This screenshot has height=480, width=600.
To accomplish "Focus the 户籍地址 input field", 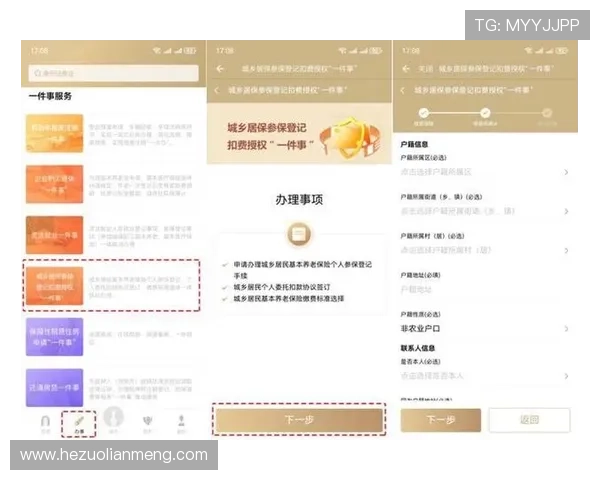I will [484, 289].
